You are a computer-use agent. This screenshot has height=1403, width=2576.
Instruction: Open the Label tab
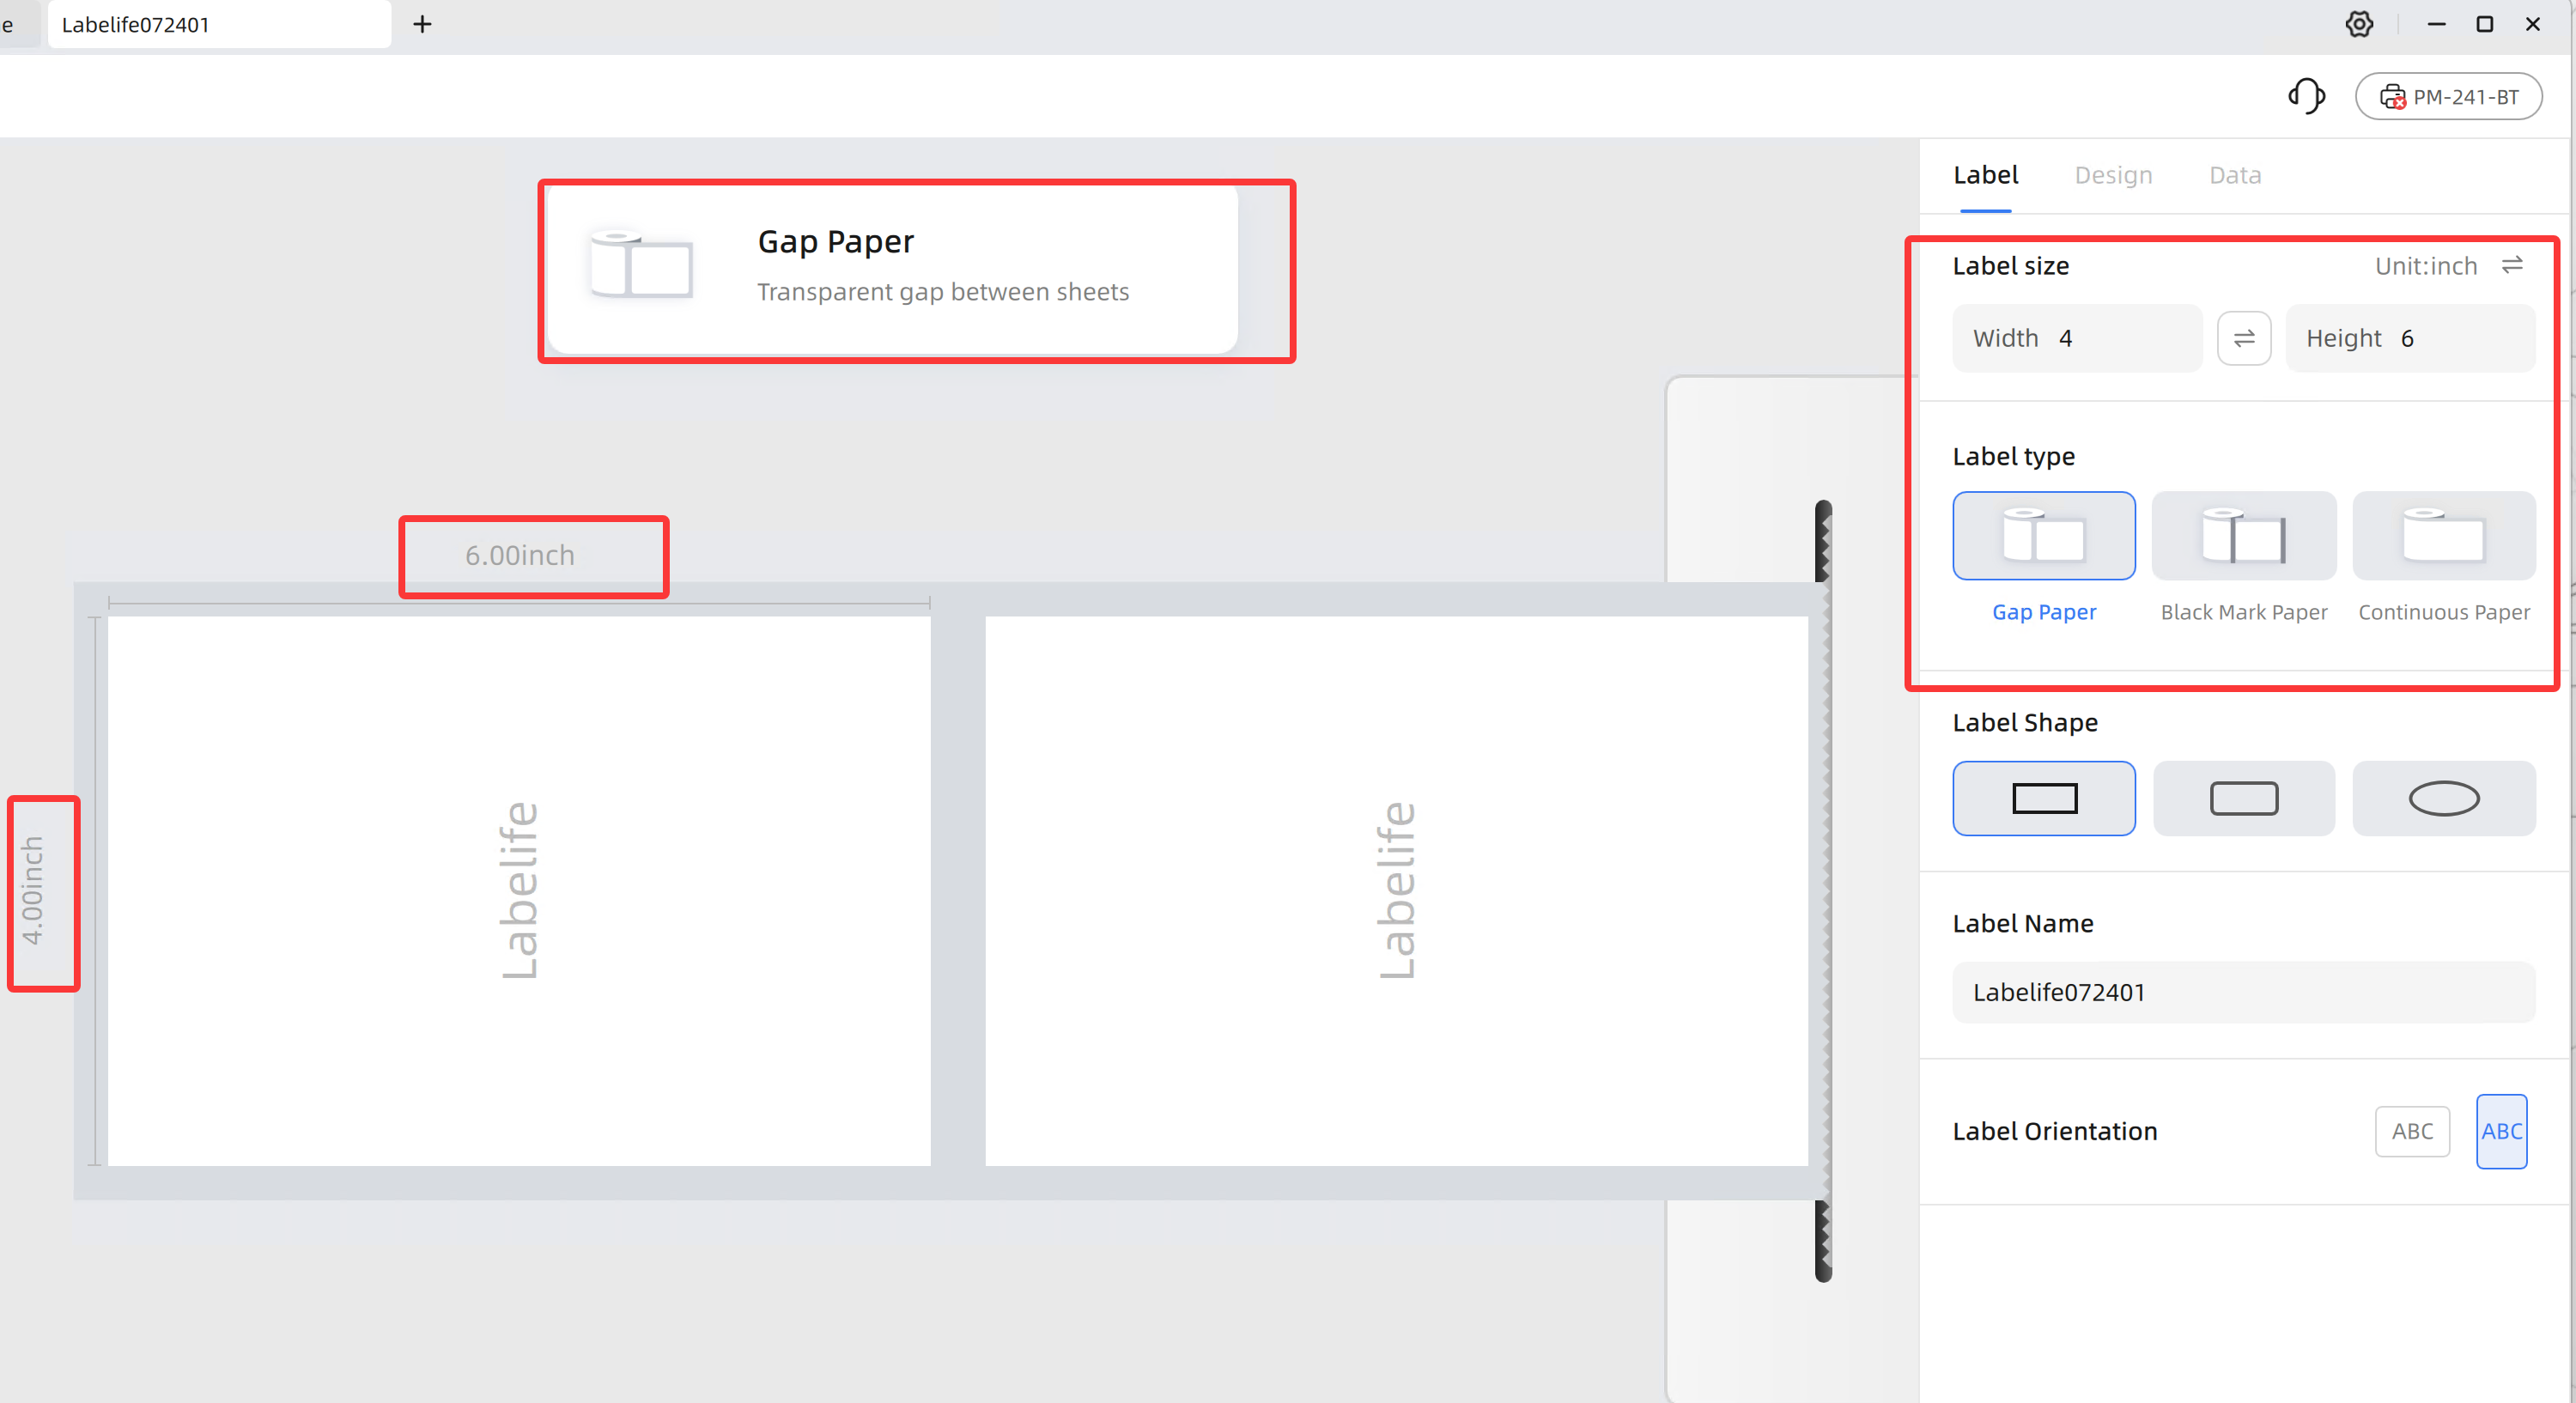point(1985,175)
